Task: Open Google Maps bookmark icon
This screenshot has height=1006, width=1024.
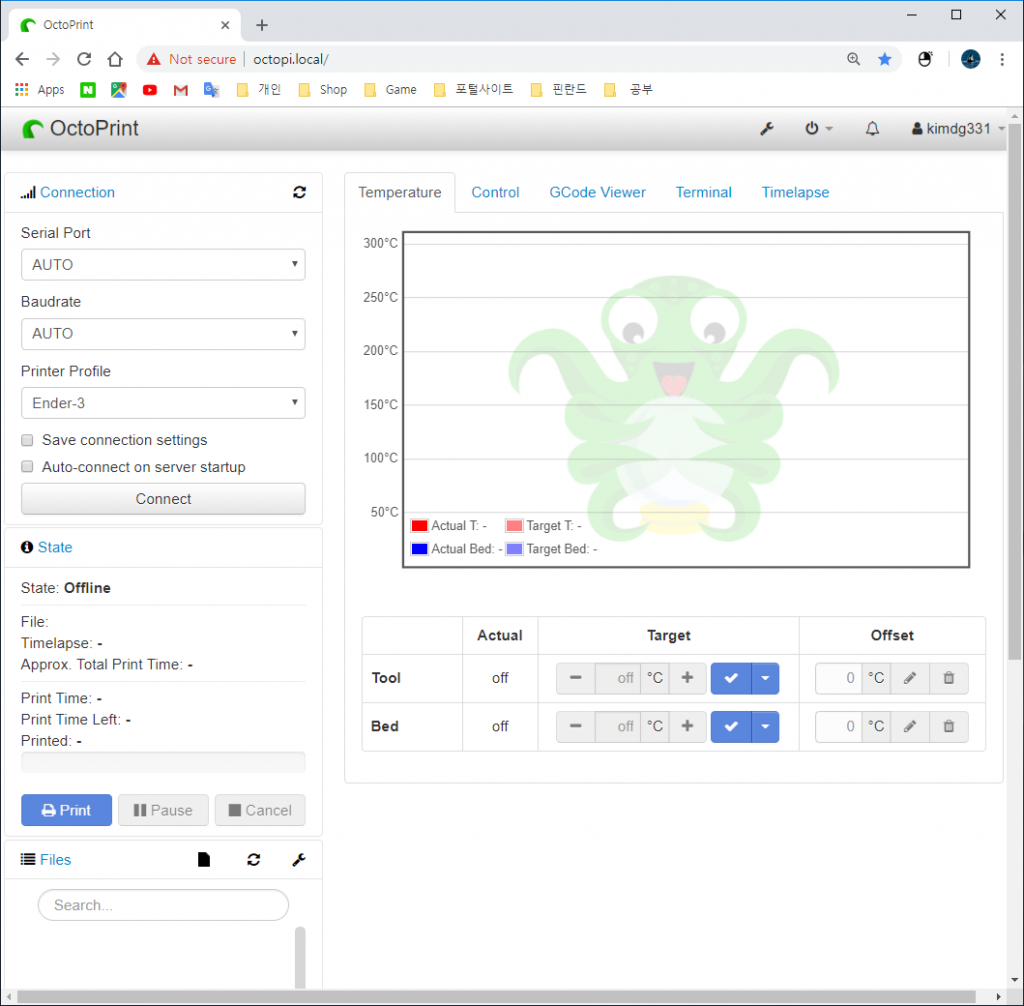Action: click(119, 89)
